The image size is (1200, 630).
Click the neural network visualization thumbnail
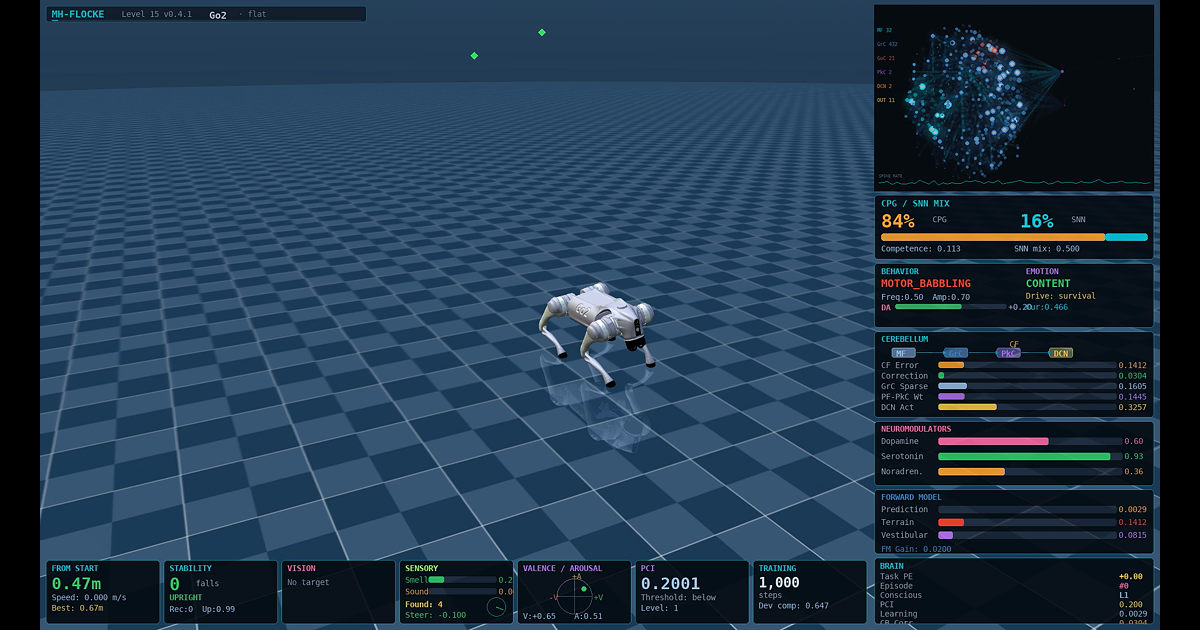pos(1014,98)
